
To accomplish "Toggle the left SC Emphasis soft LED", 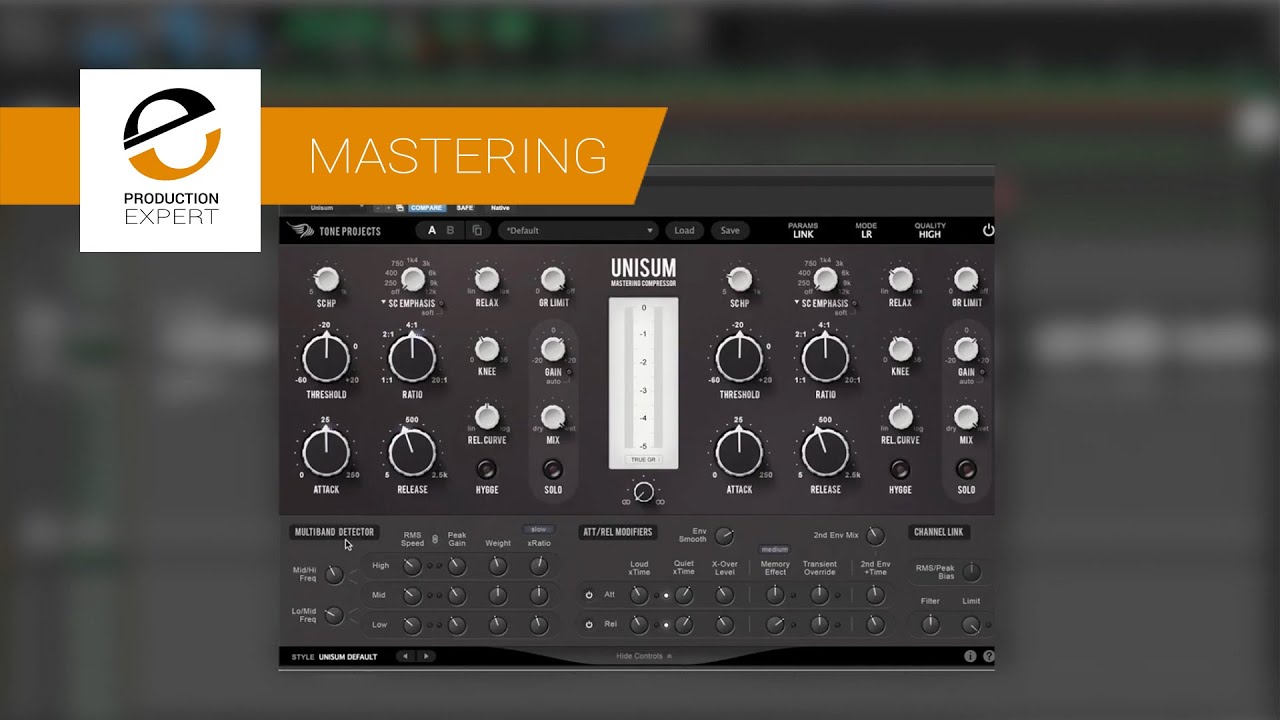I will coord(443,303).
